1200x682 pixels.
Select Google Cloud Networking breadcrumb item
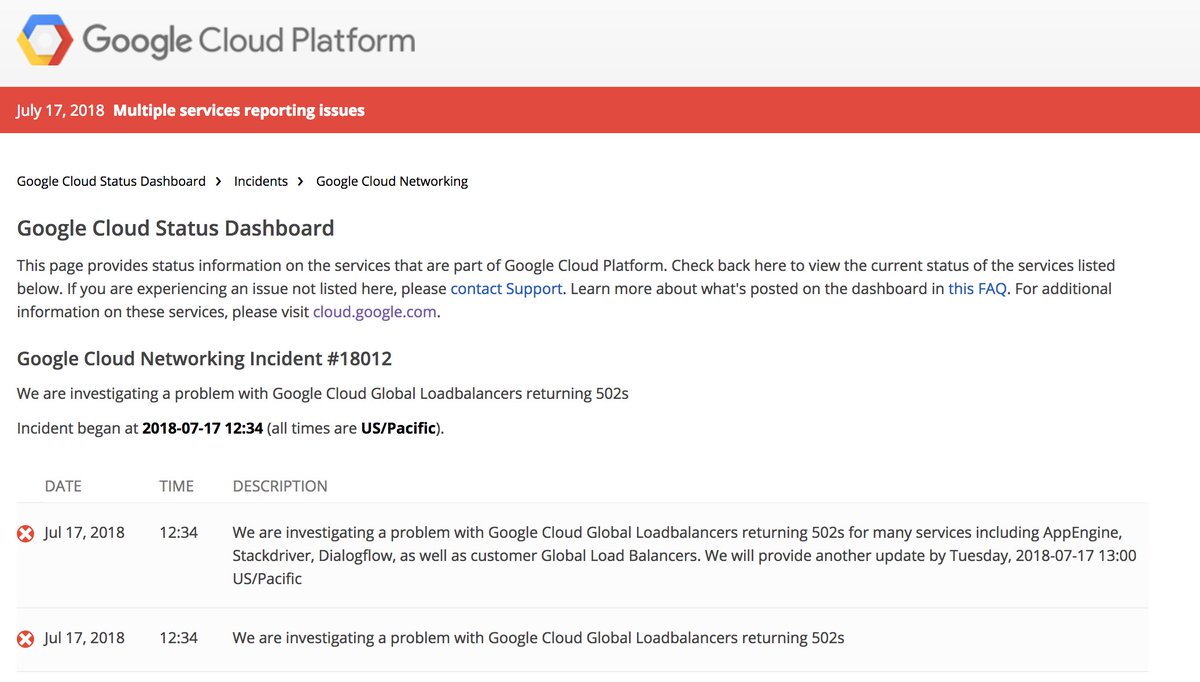click(391, 181)
